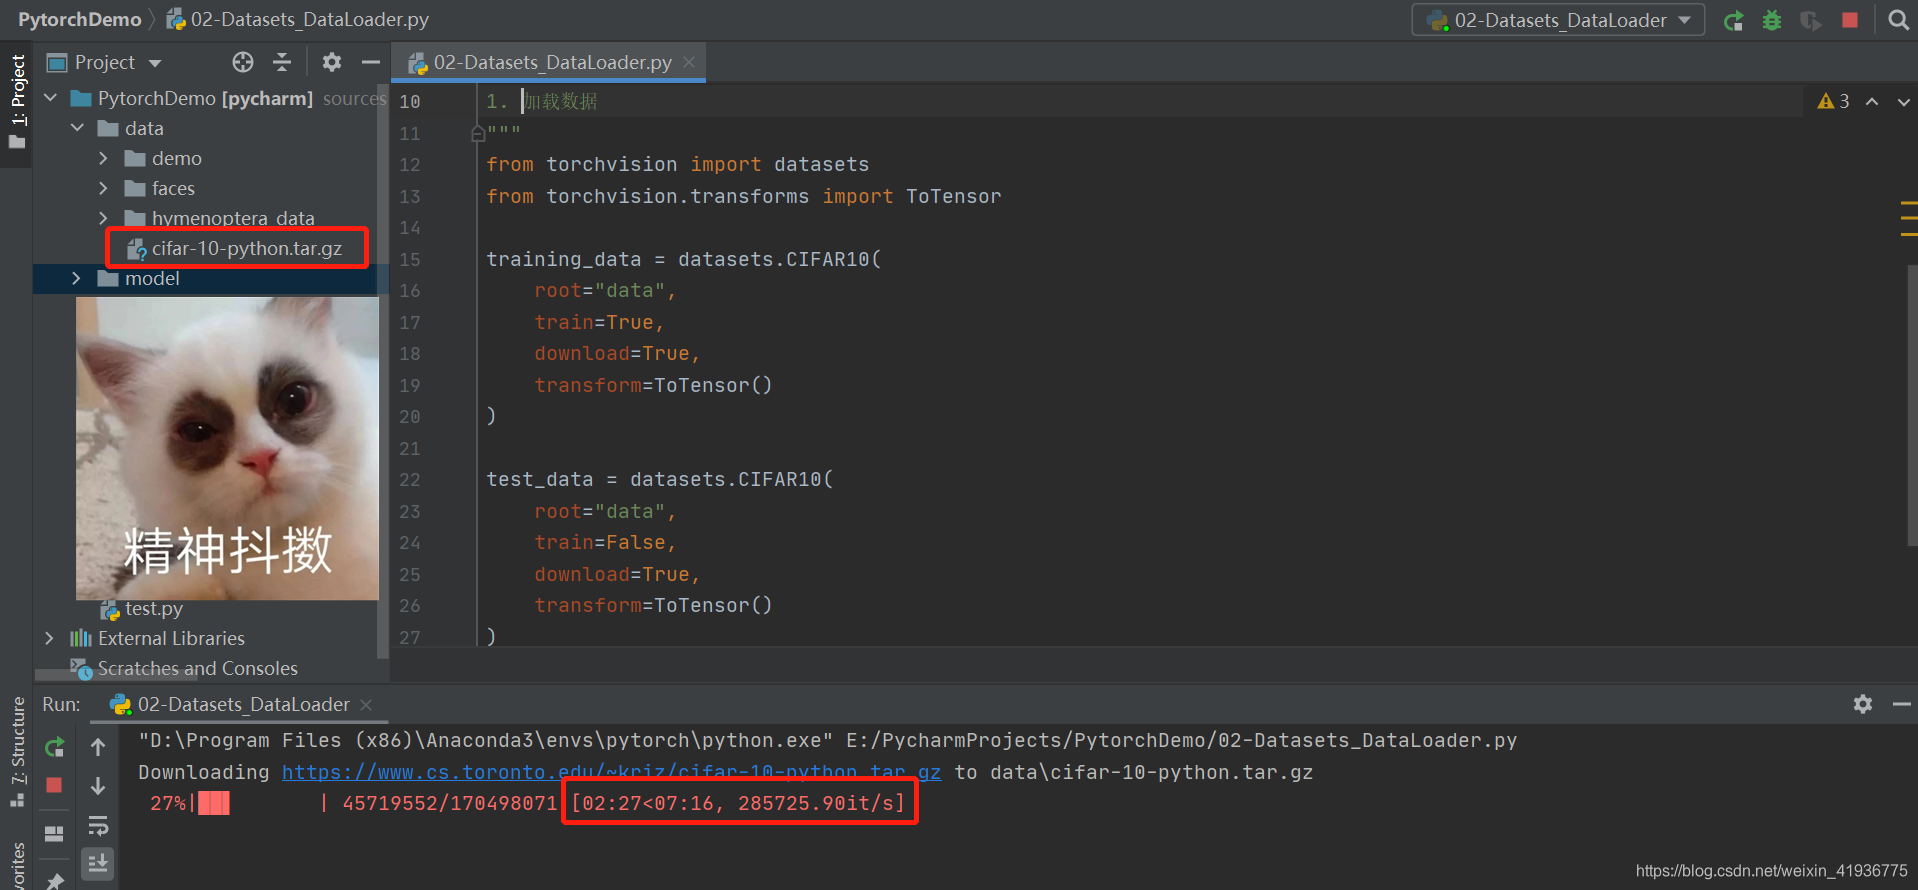Go to previous highlighted error arrow
Viewport: 1918px width, 890px height.
[1872, 101]
